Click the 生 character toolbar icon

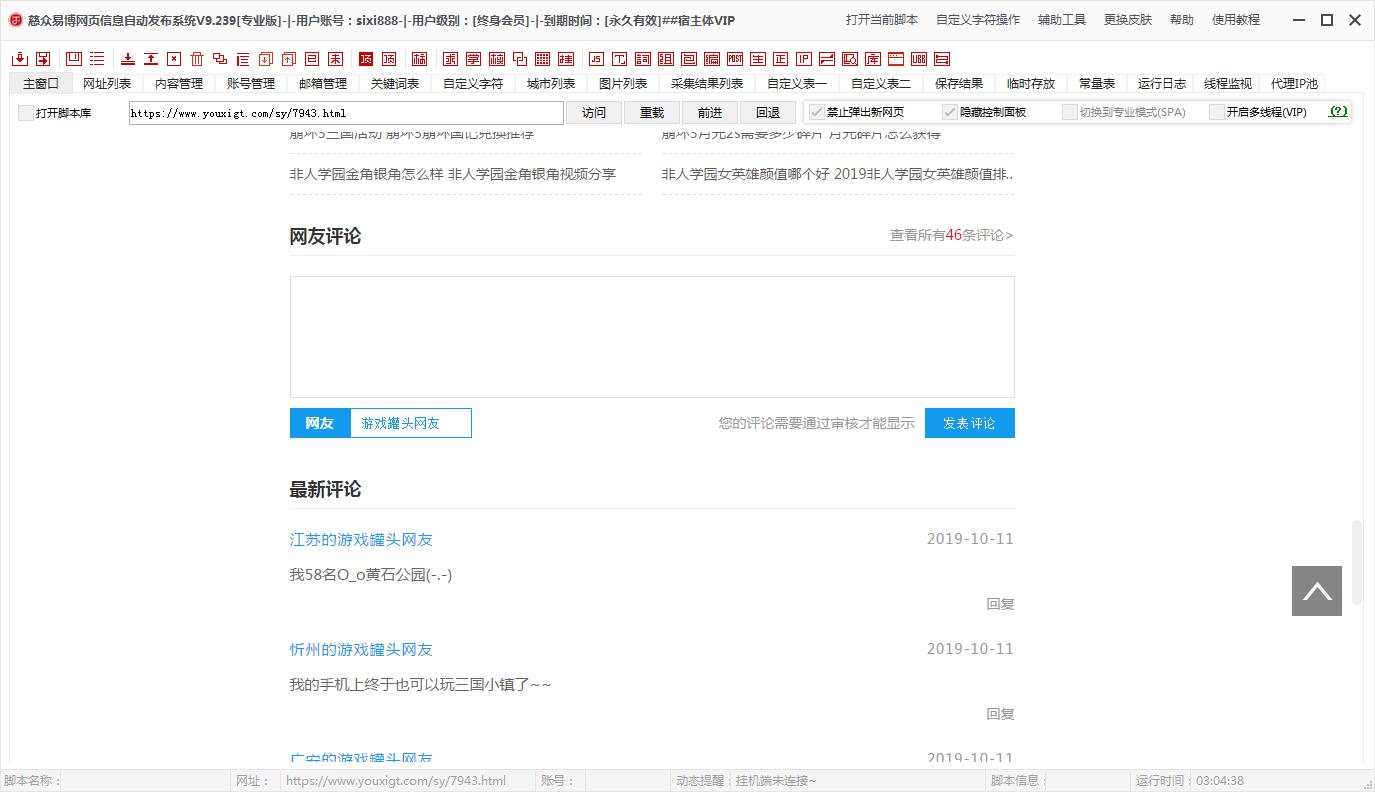(x=758, y=59)
